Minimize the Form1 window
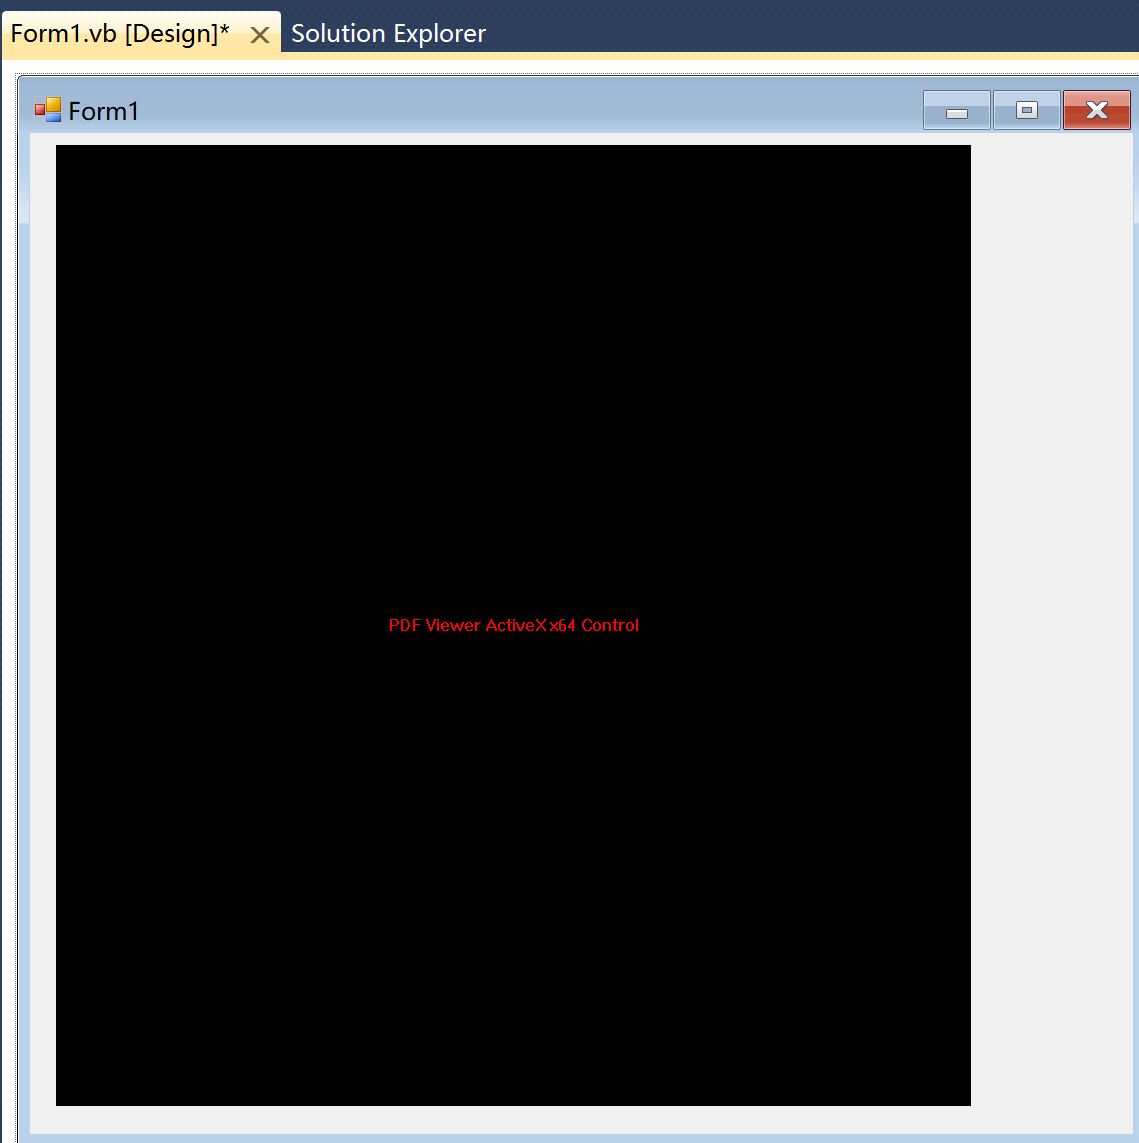The image size is (1139, 1143). 956,111
